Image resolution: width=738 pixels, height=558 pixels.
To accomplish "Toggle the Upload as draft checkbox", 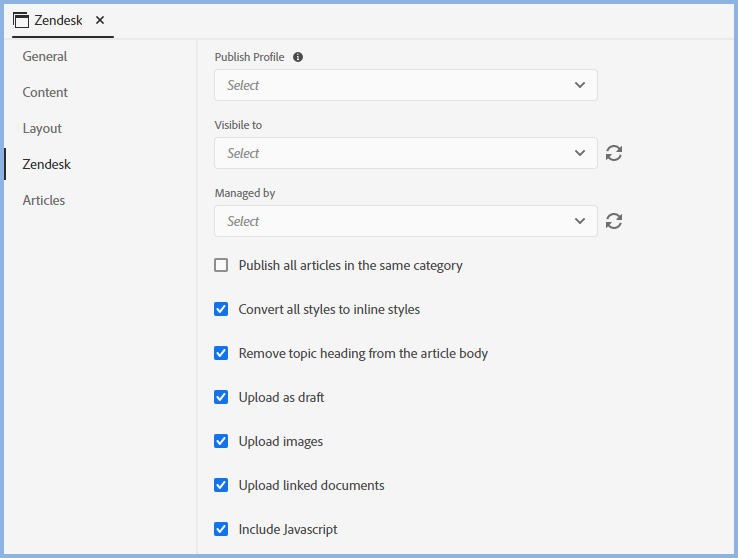I will click(x=222, y=398).
